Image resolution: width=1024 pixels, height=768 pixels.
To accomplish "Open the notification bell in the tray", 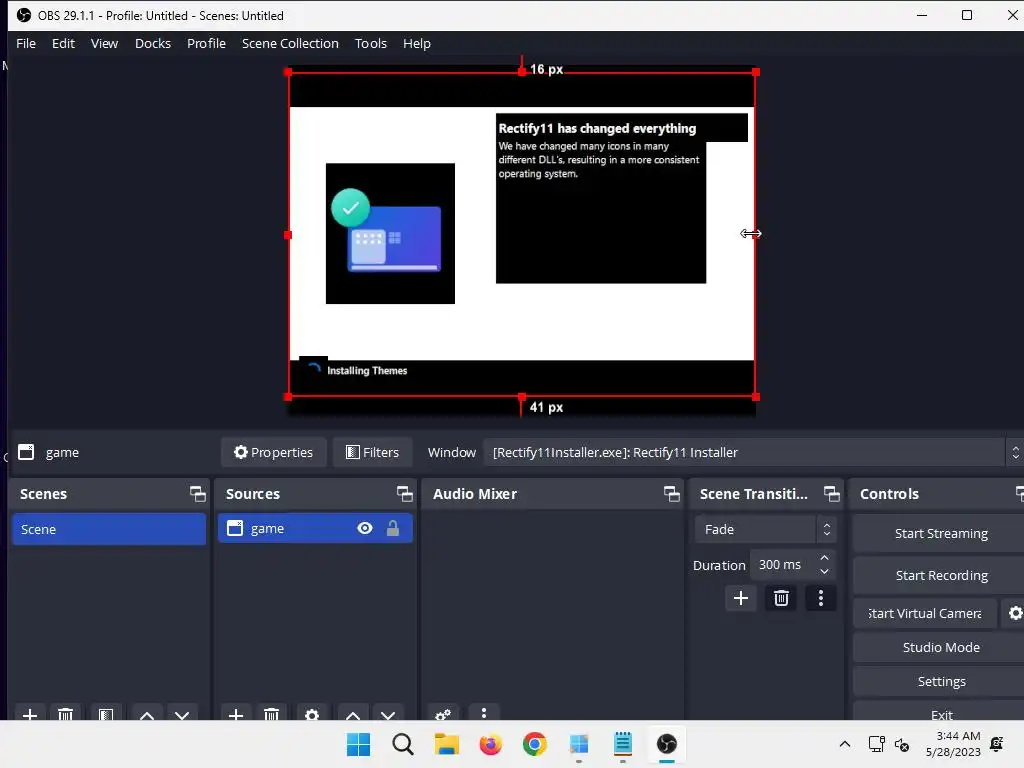I will [x=997, y=744].
